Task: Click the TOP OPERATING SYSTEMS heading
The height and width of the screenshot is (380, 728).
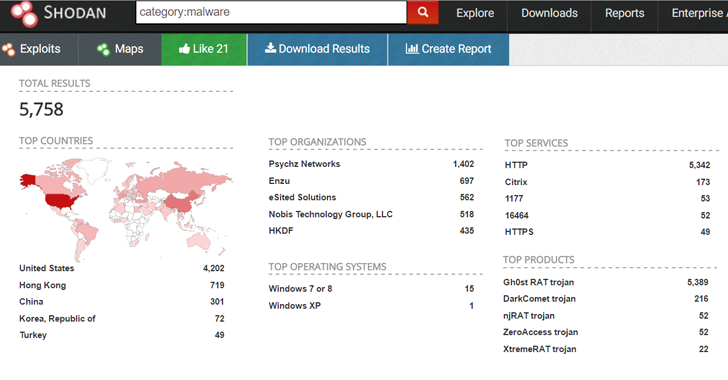Action: tap(327, 267)
